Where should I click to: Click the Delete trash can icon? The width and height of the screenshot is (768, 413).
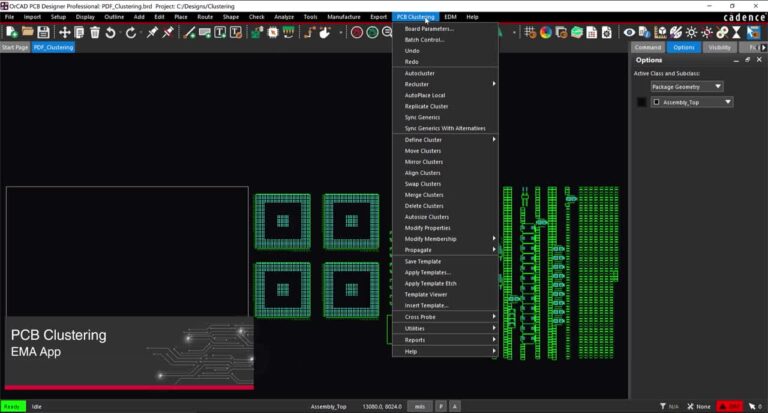pyautogui.click(x=95, y=32)
